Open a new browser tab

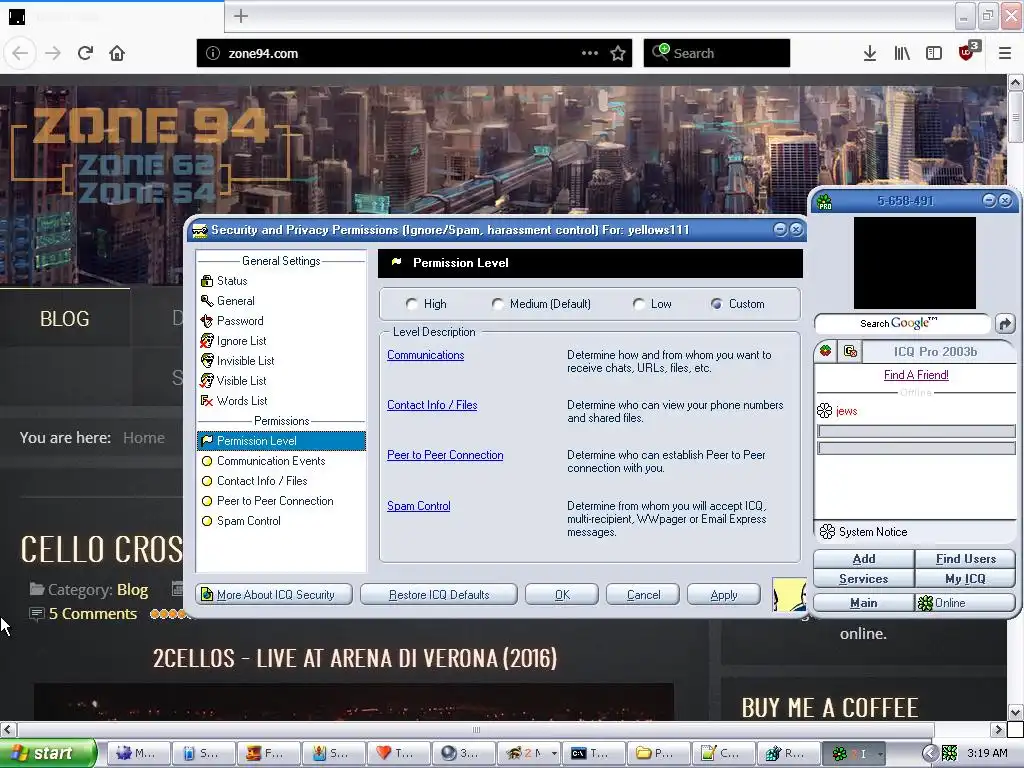240,16
